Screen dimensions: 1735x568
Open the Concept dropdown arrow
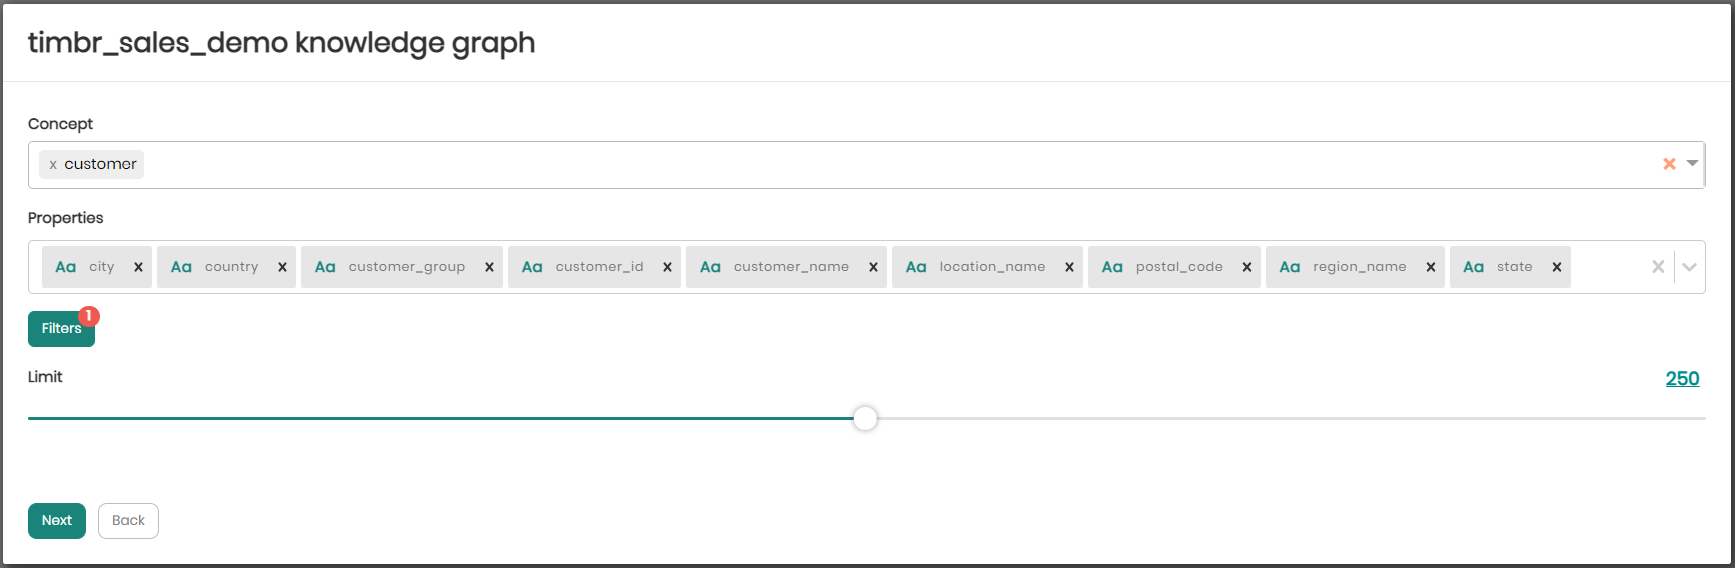coord(1692,163)
